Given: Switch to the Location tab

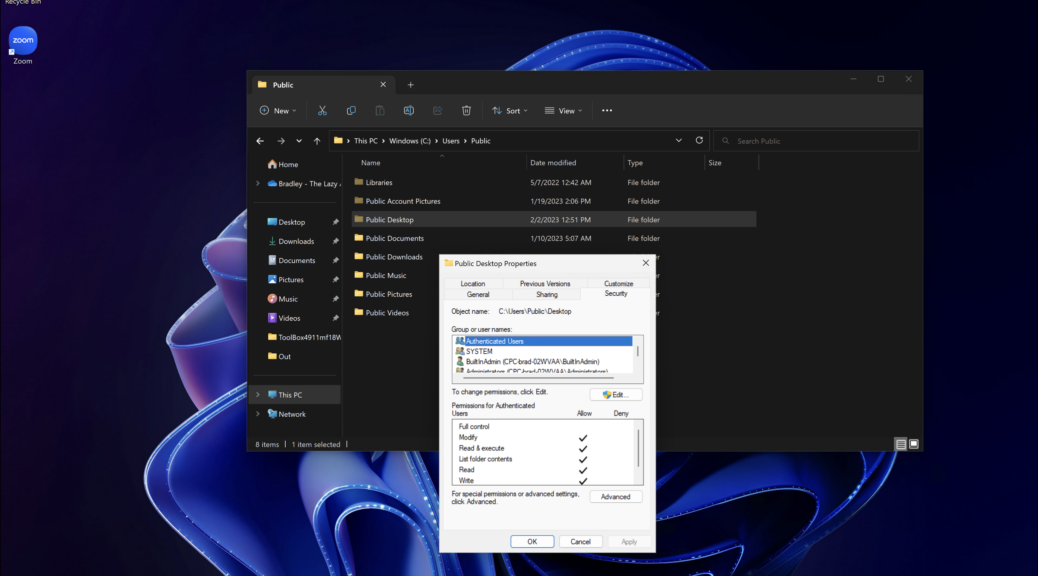Looking at the screenshot, I should [473, 283].
